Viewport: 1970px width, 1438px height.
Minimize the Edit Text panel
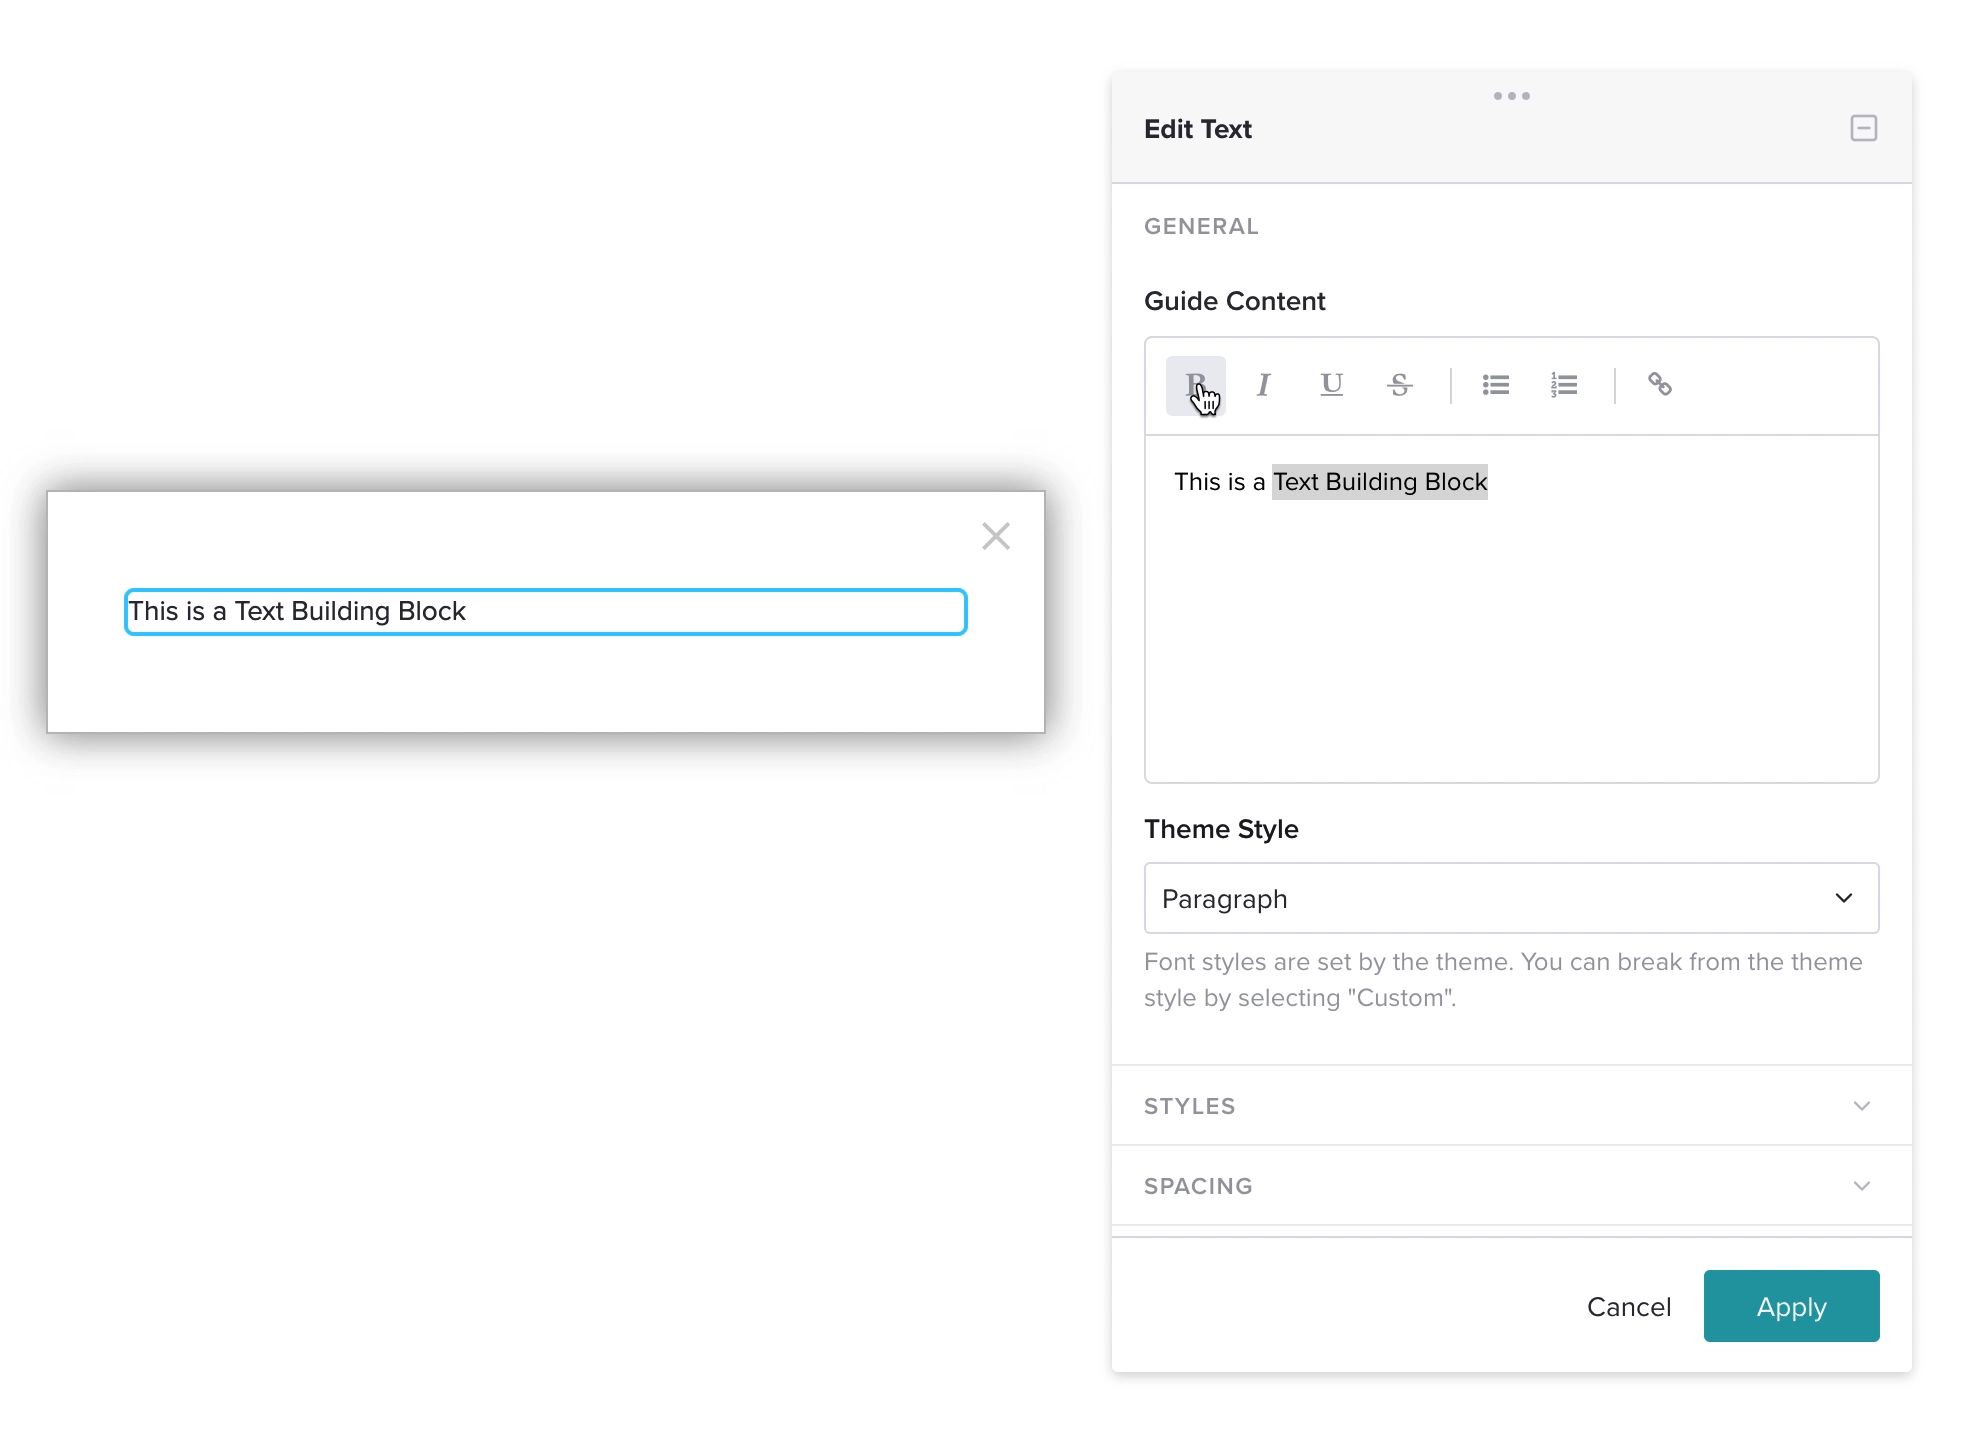point(1863,128)
